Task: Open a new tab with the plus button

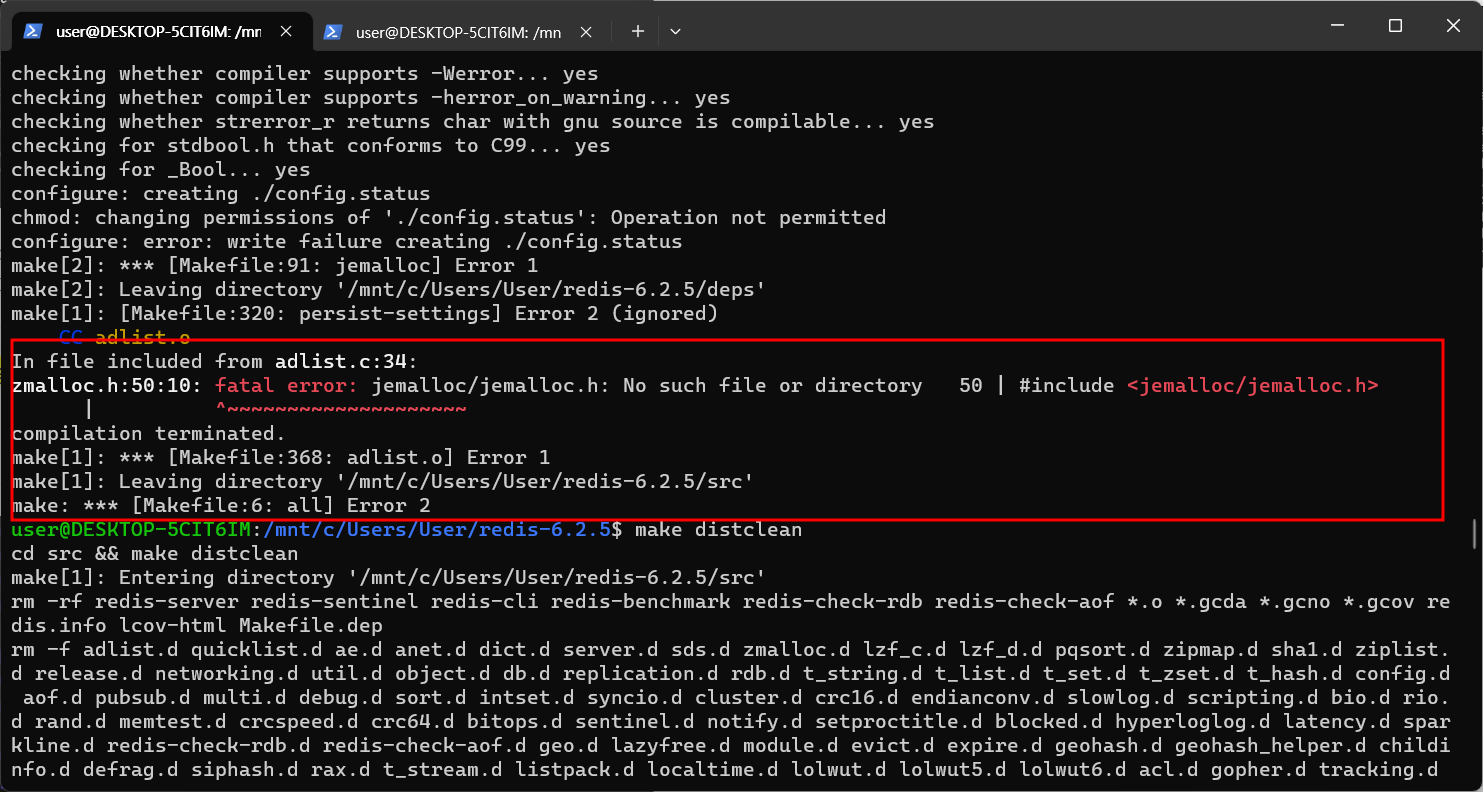Action: [638, 31]
